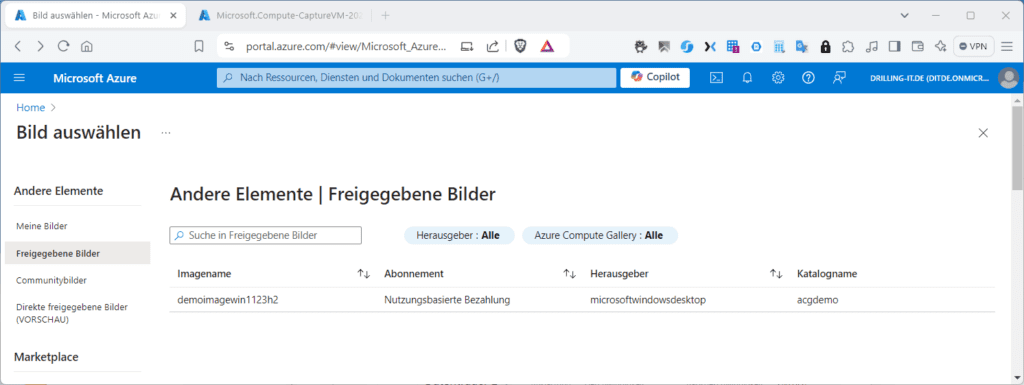Click the Brave Rewards triangle icon

tap(547, 46)
